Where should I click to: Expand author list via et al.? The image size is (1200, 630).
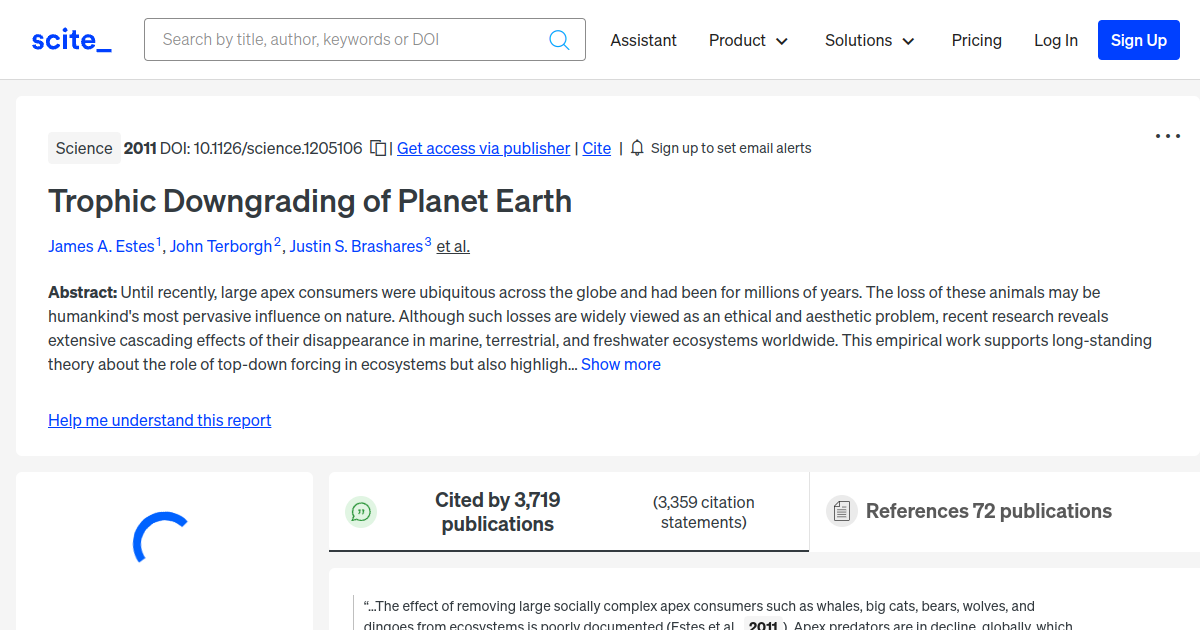[453, 246]
